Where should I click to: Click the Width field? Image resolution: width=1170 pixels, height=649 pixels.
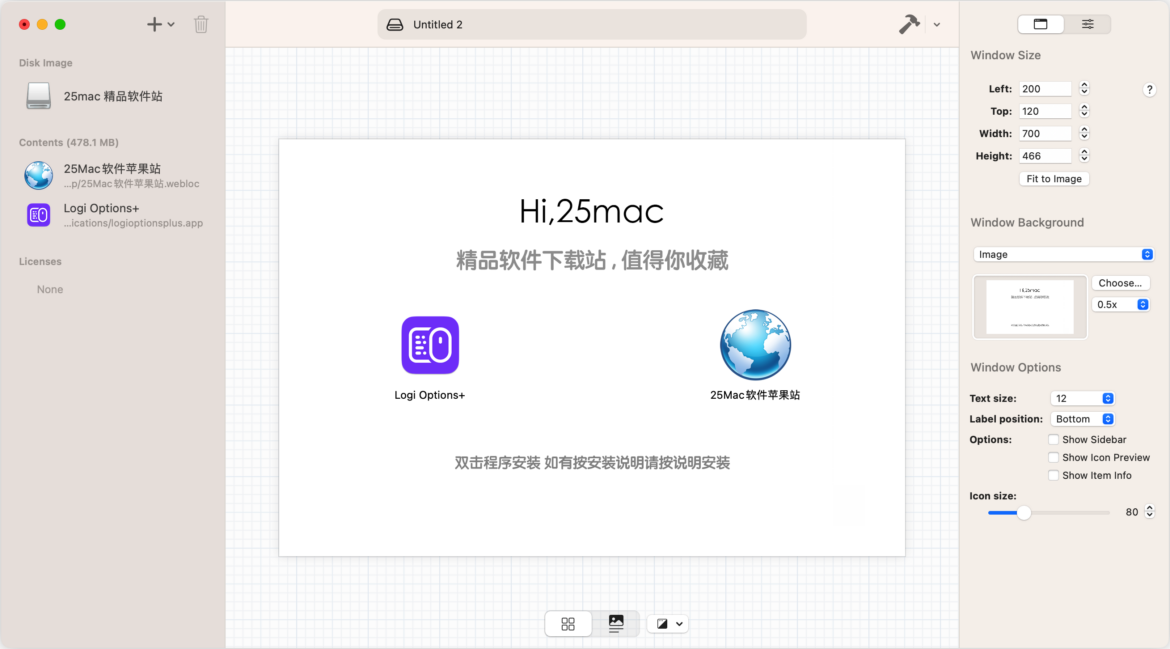point(1045,134)
